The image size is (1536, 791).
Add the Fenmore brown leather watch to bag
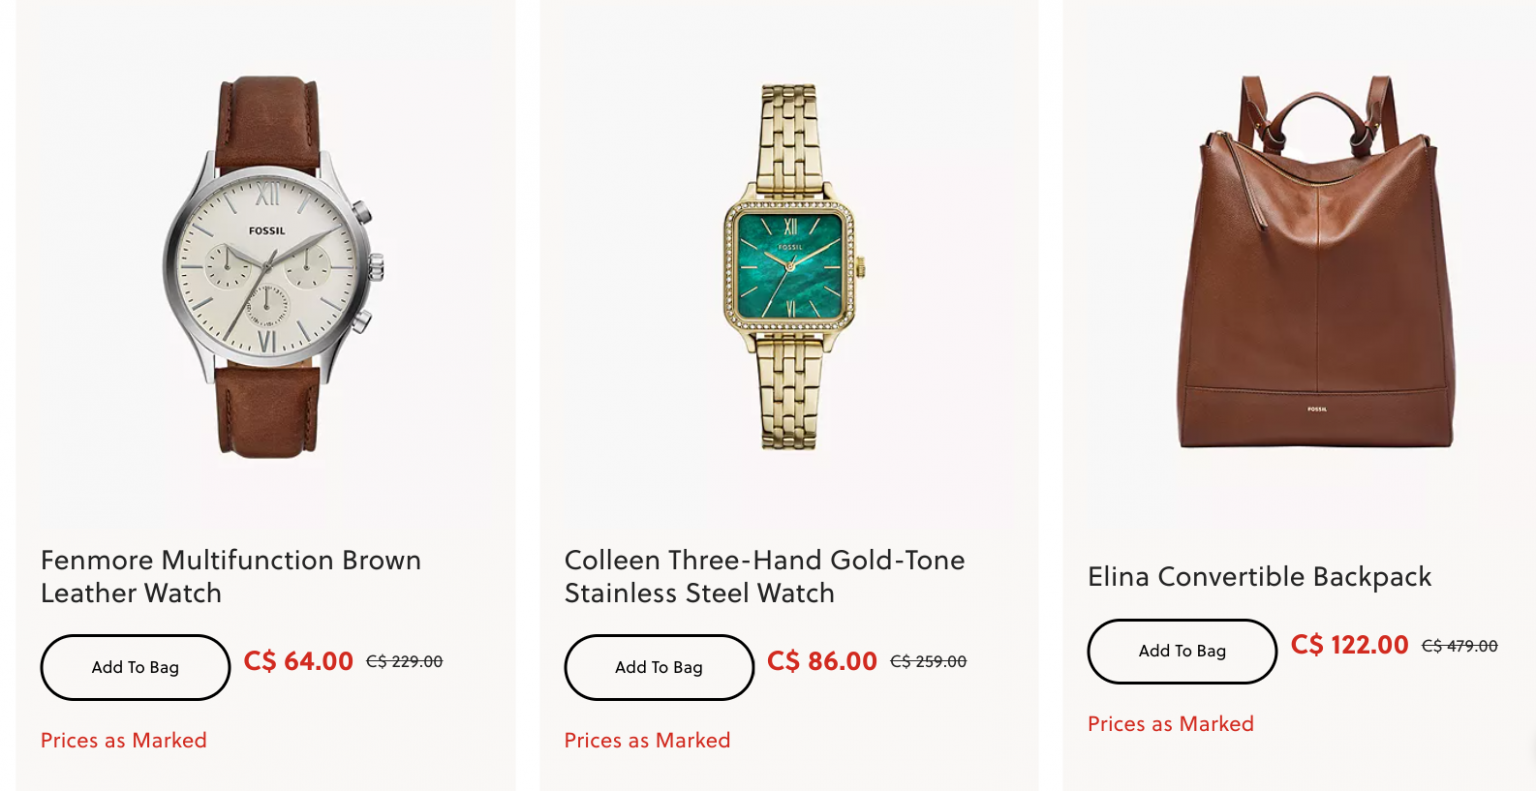[x=134, y=667]
